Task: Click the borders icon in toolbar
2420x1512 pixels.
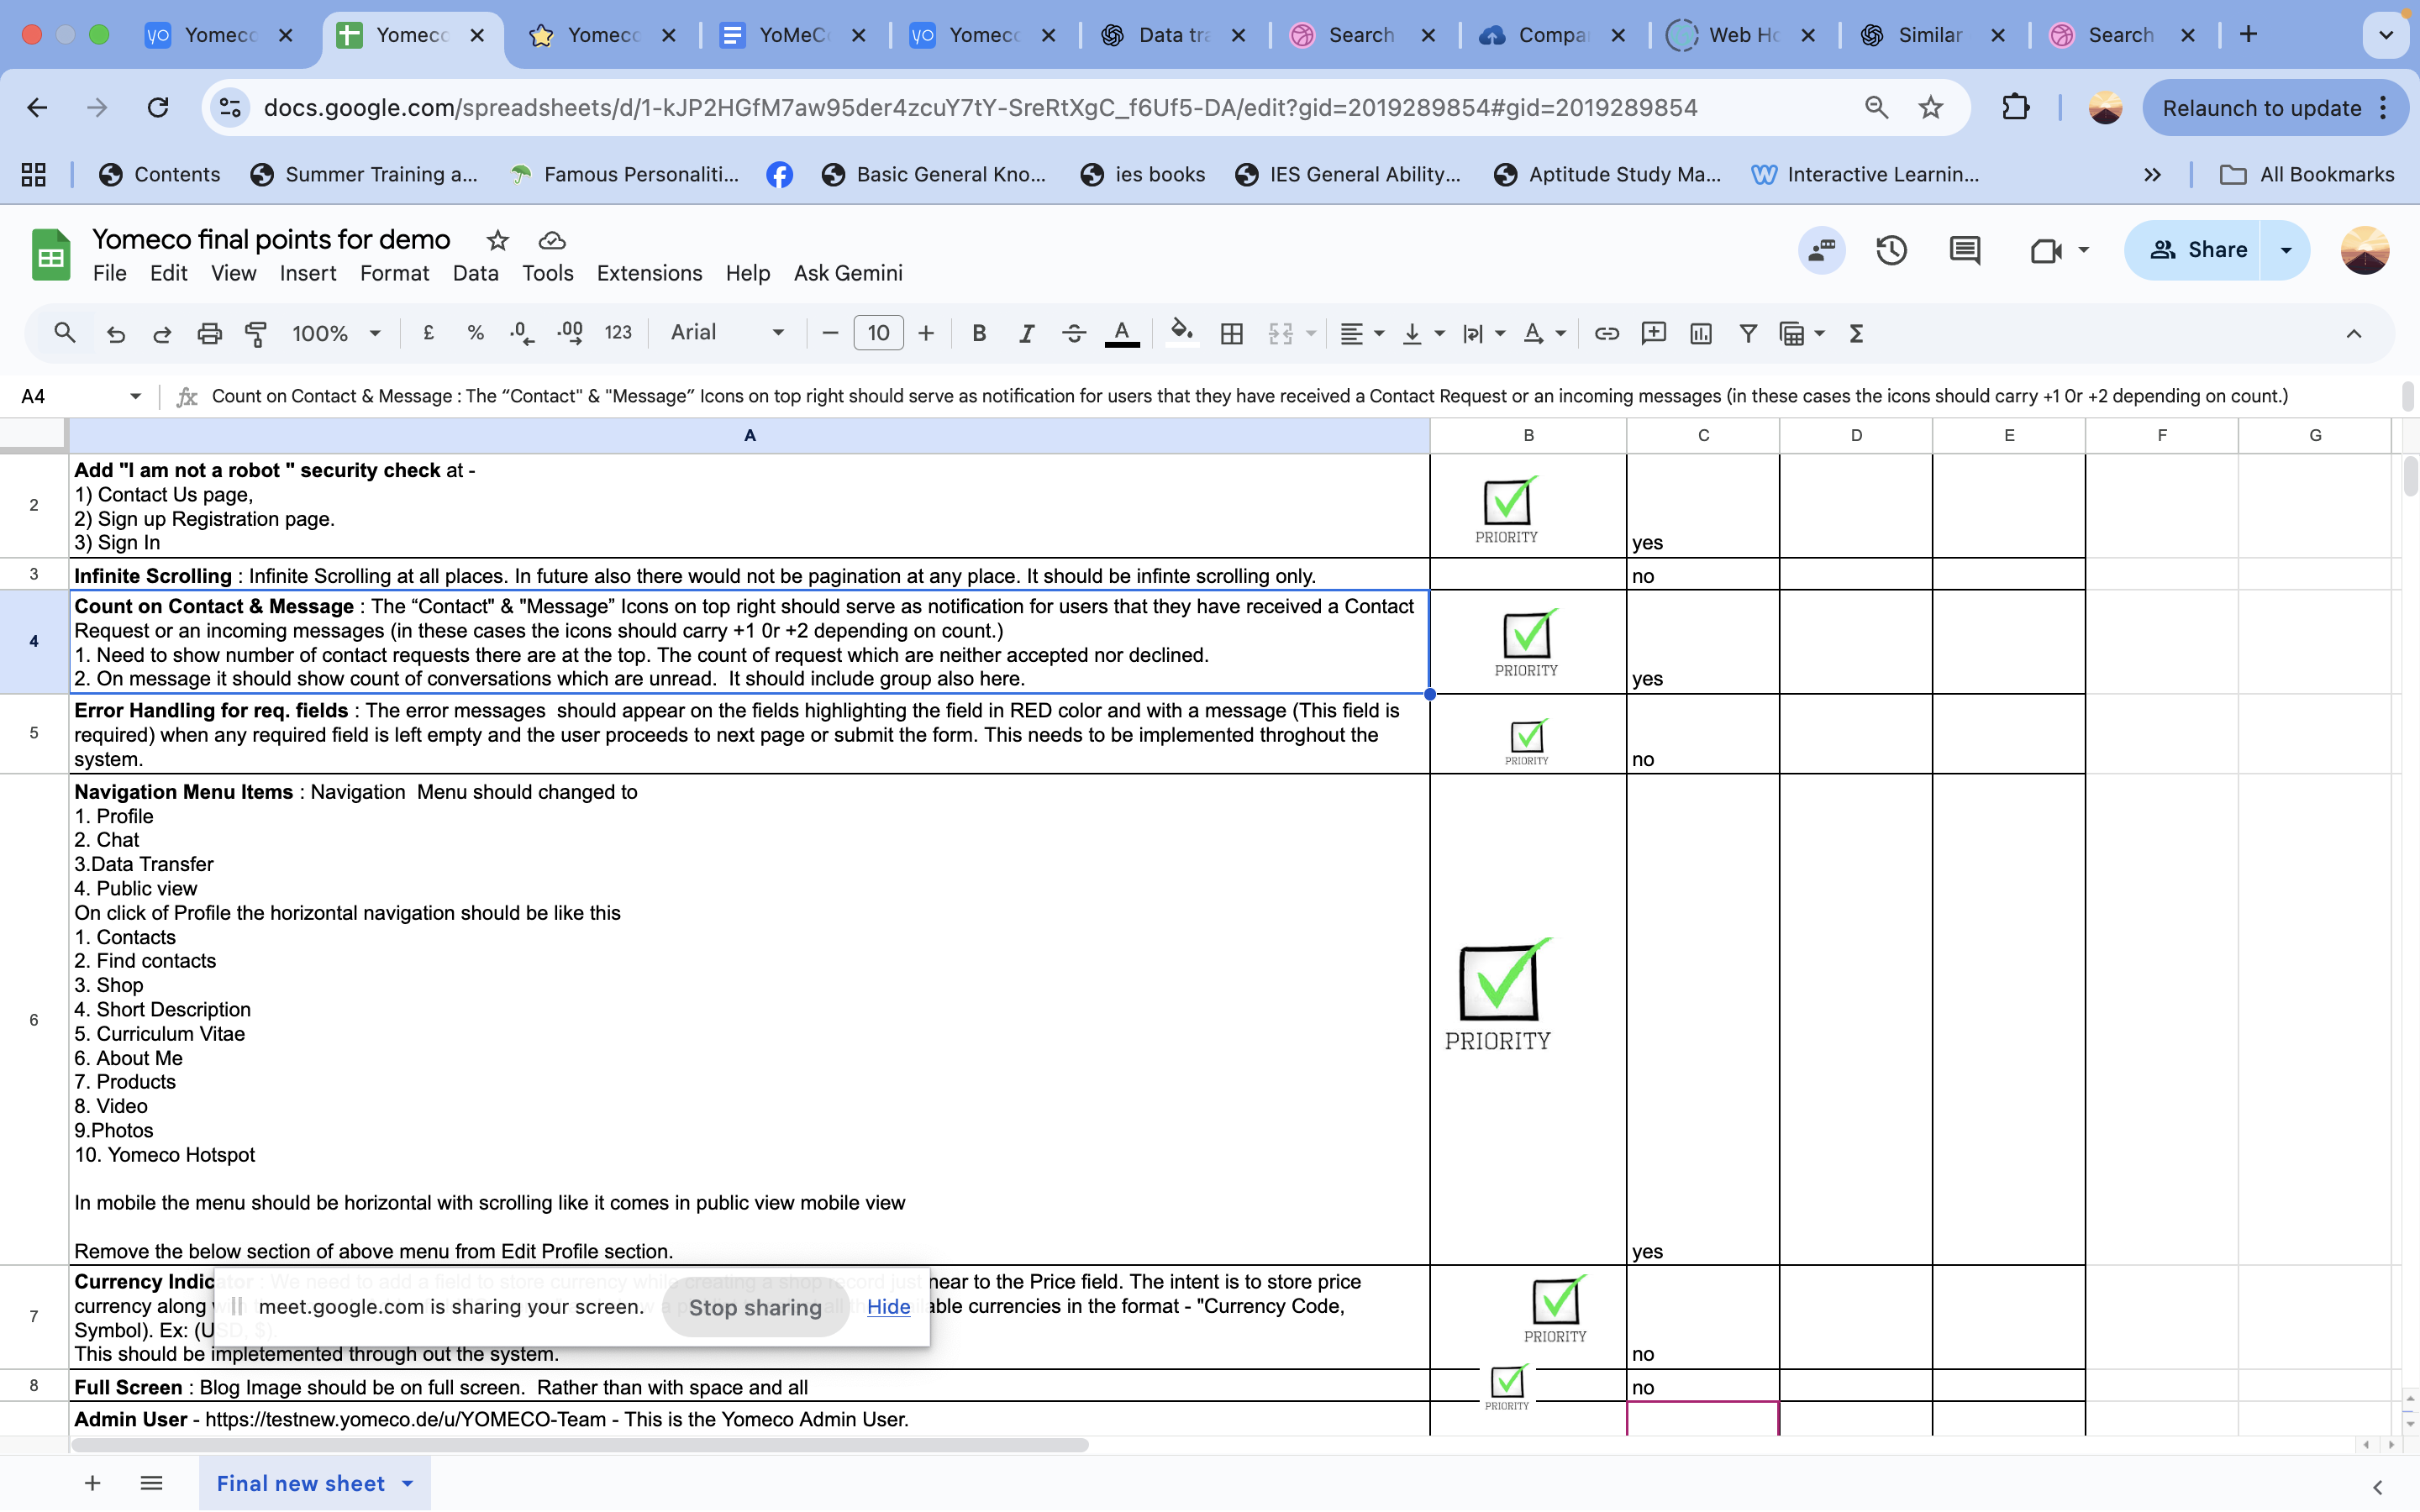Action: 1232,334
